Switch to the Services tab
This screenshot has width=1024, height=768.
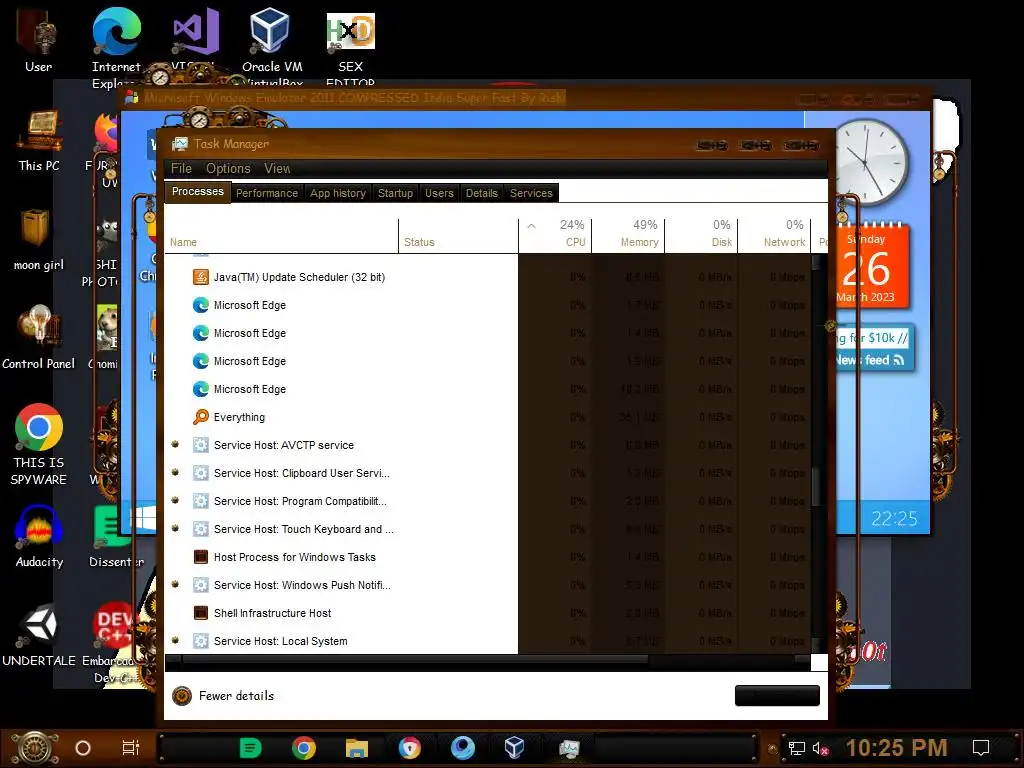(531, 193)
